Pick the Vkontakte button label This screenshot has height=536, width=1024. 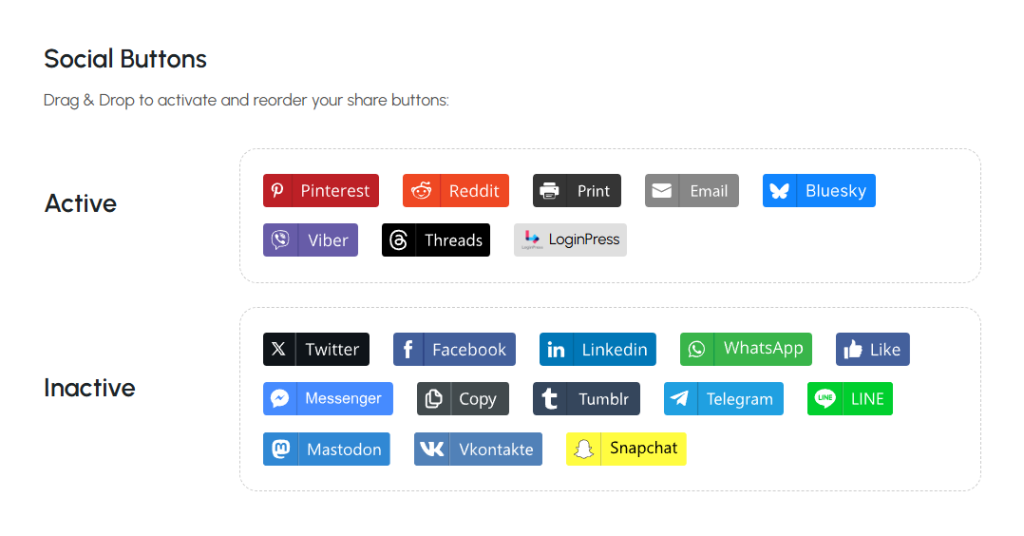[496, 449]
